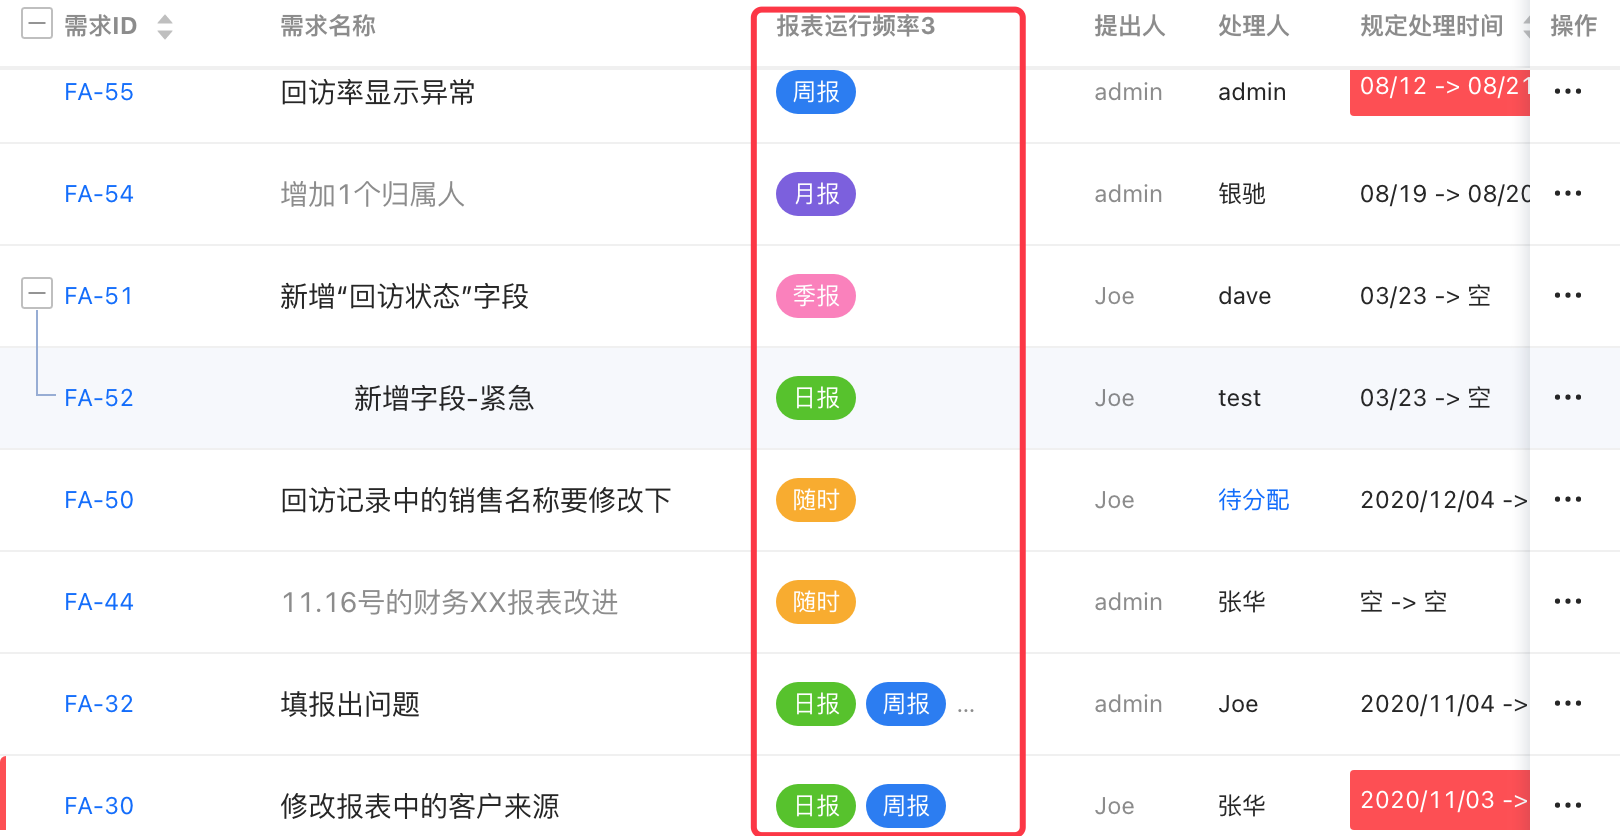
Task: Open the more actions menu for FA-30
Action: [x=1567, y=806]
